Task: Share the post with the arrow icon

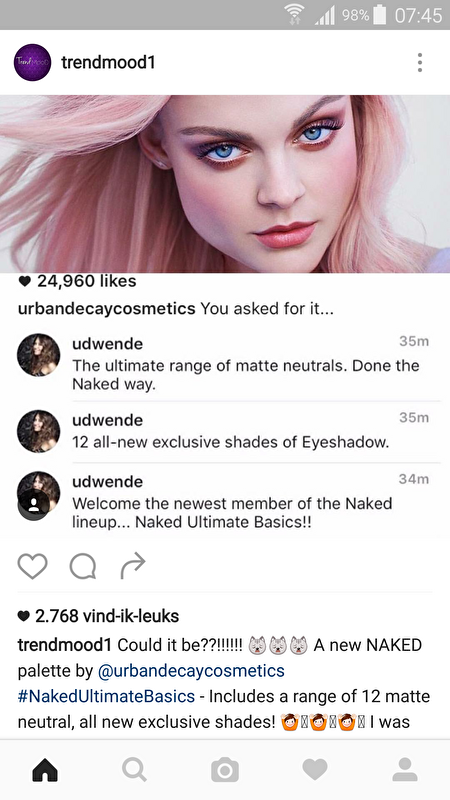Action: pos(133,566)
